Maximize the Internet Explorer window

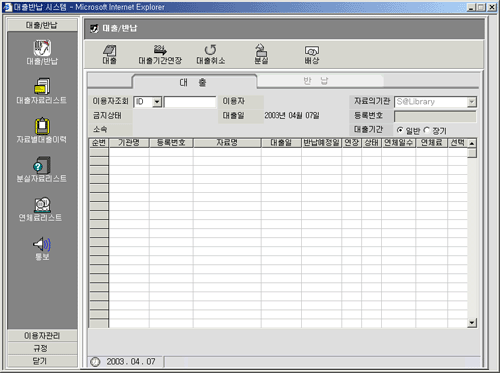coord(481,7)
